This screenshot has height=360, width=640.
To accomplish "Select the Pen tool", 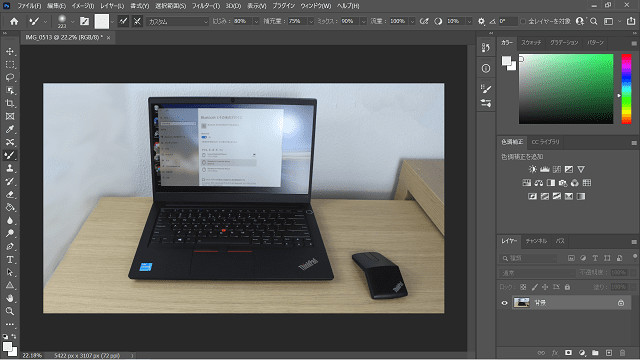I will (10, 247).
